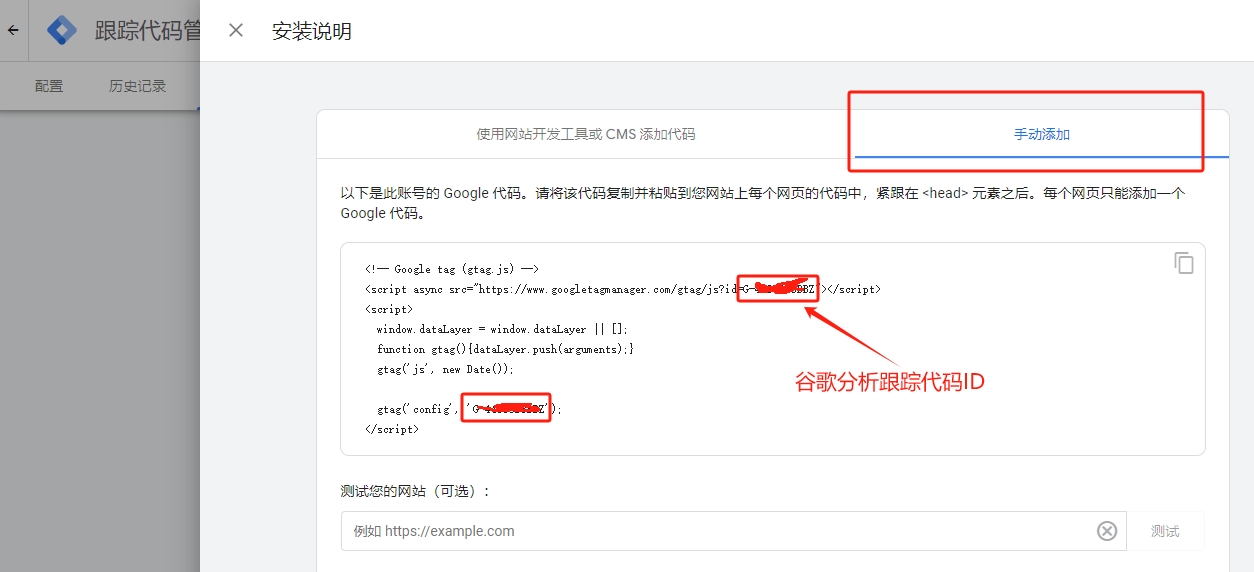Copy the Google tag code snippet
1254x572 pixels.
1184,263
